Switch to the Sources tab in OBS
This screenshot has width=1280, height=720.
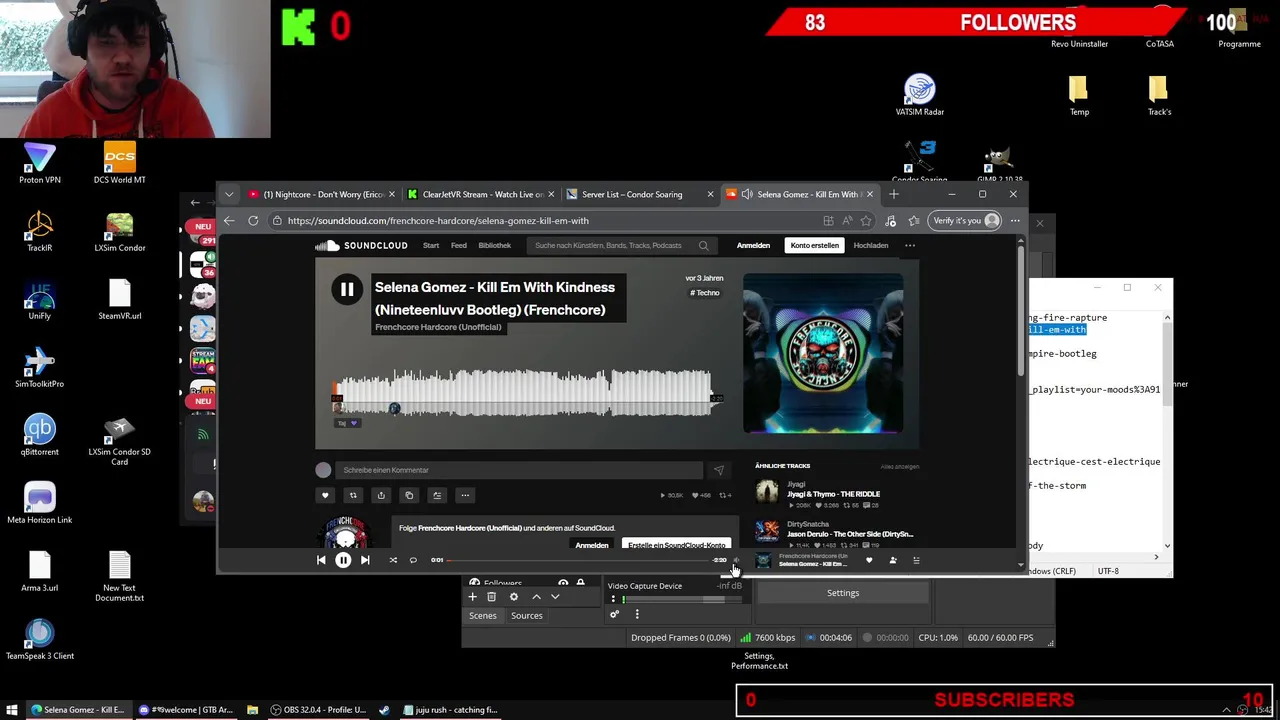click(527, 616)
